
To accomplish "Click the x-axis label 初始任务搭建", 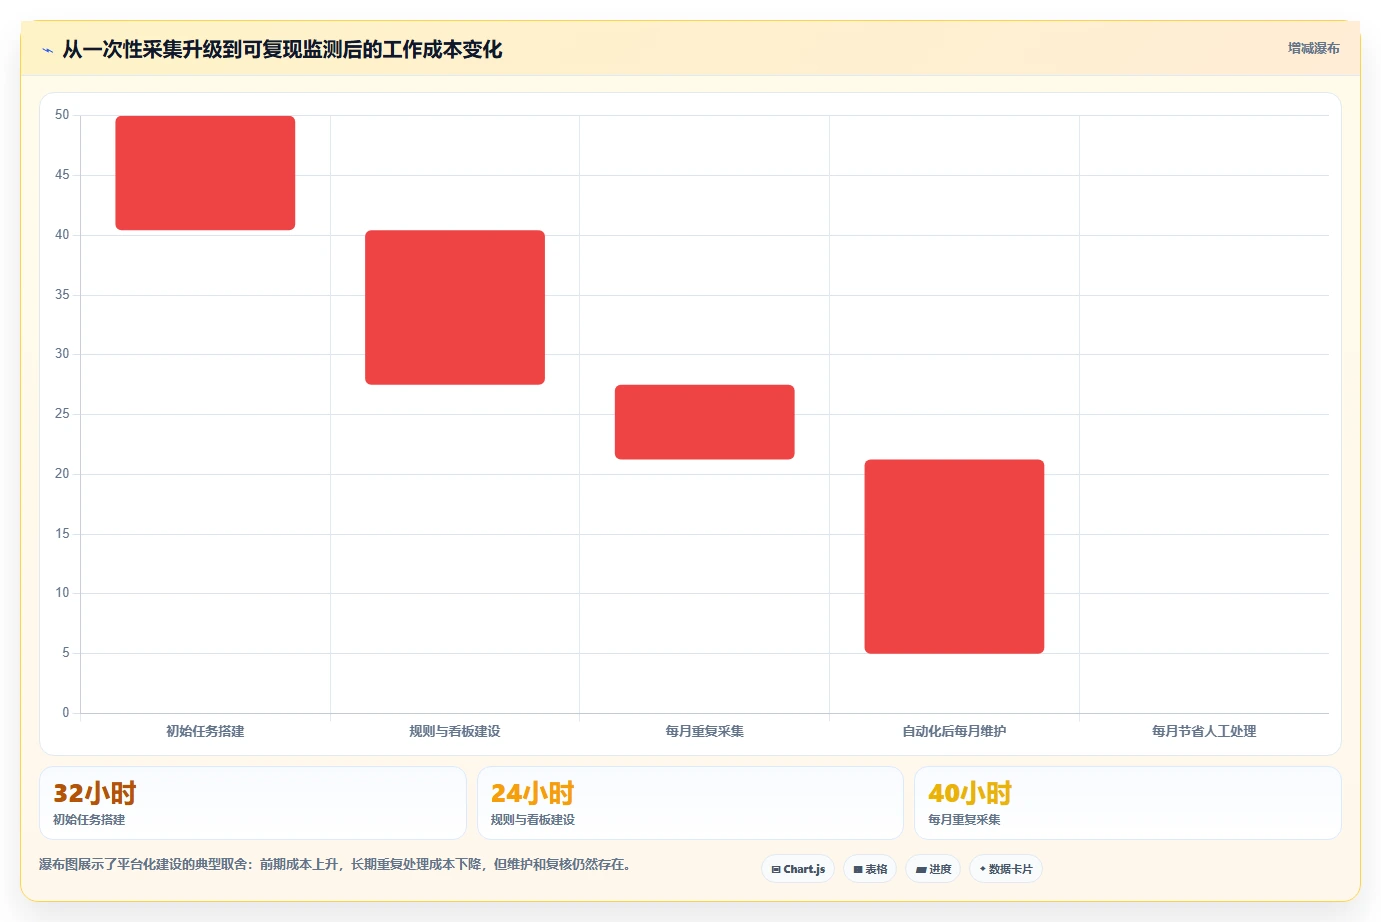I will tap(205, 731).
